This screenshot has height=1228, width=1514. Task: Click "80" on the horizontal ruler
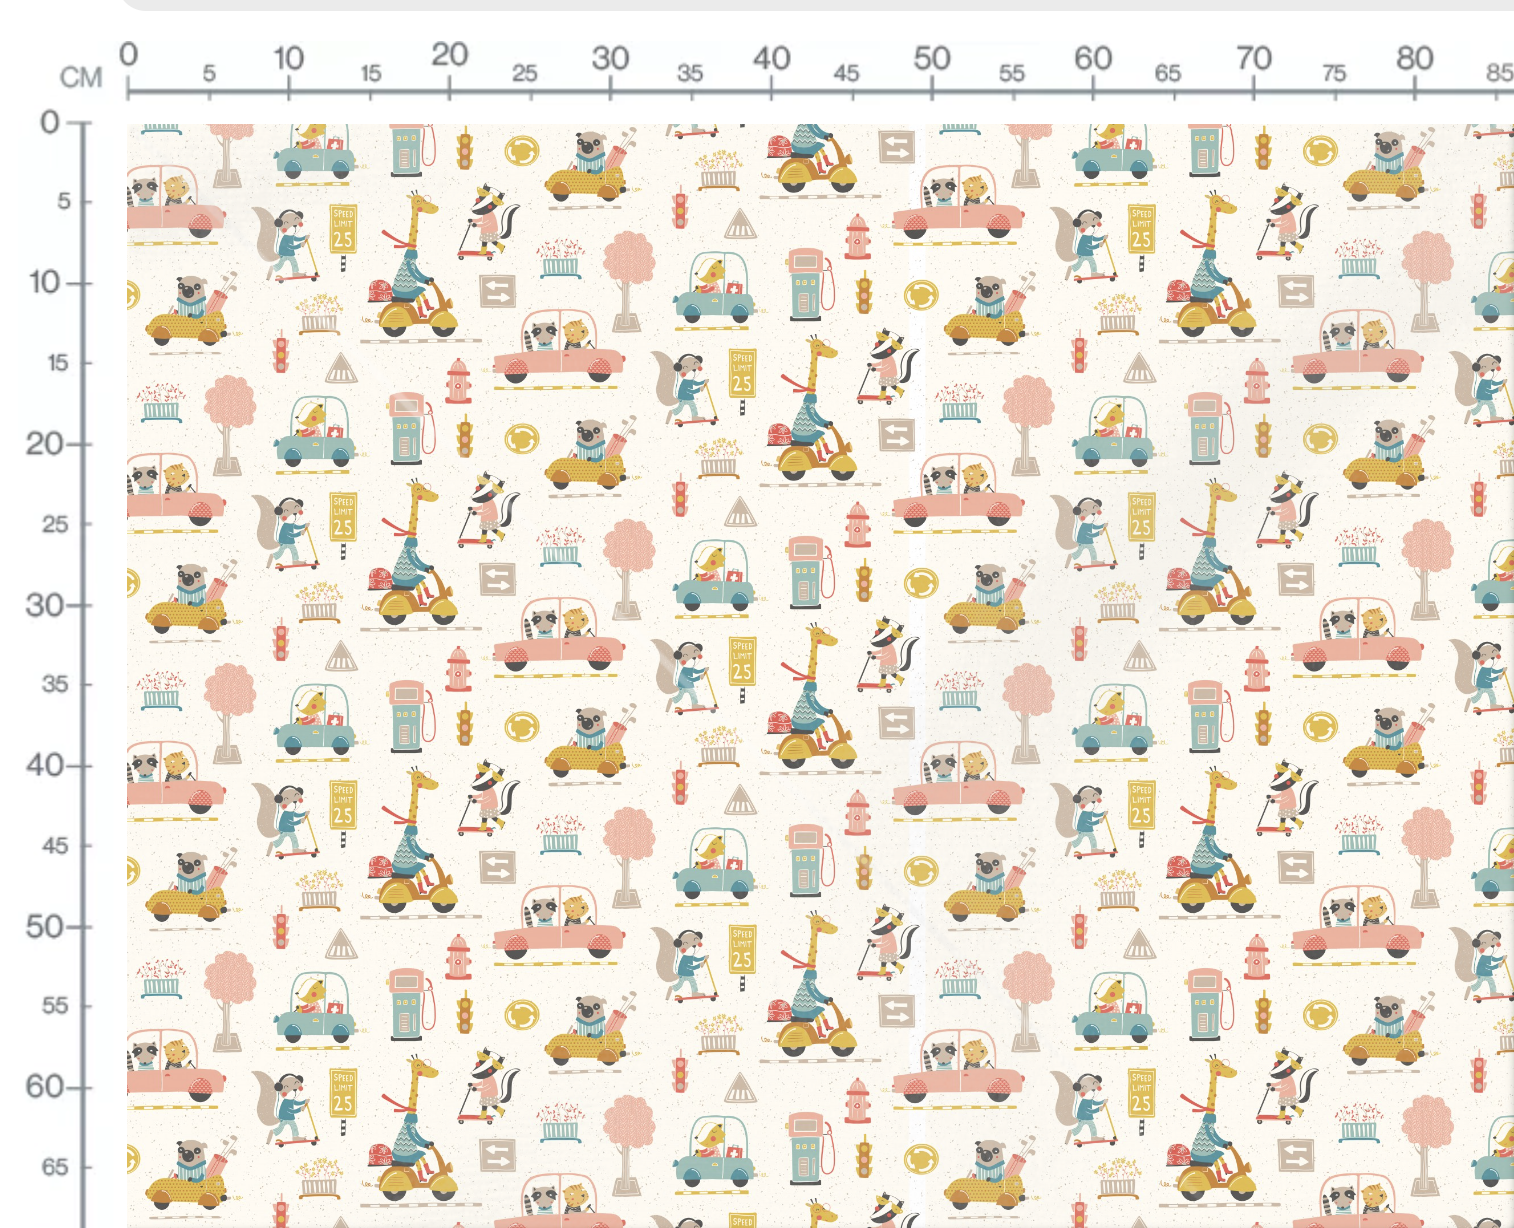coord(1415,58)
